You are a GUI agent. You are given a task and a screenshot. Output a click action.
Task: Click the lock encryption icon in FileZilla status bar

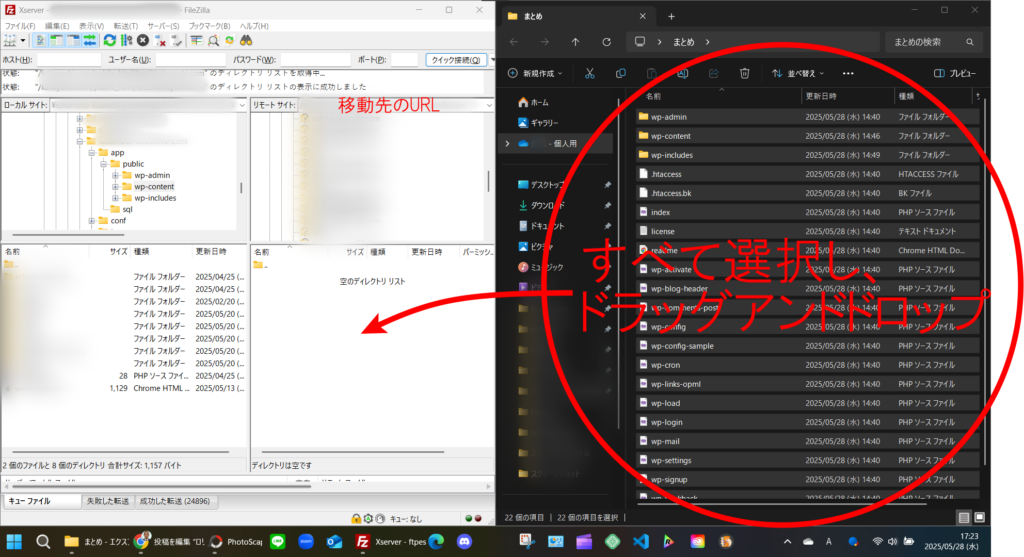pos(356,518)
